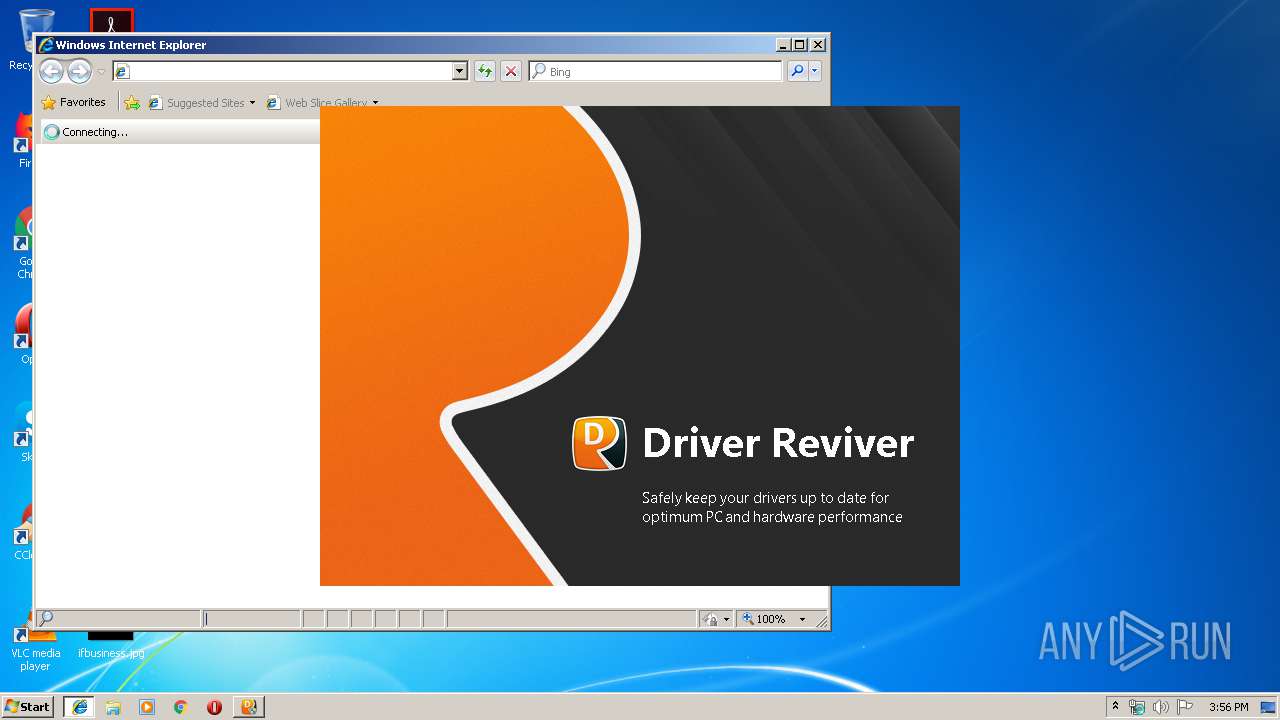This screenshot has height=720, width=1280.
Task: Open Suggested Sites
Action: pos(201,102)
